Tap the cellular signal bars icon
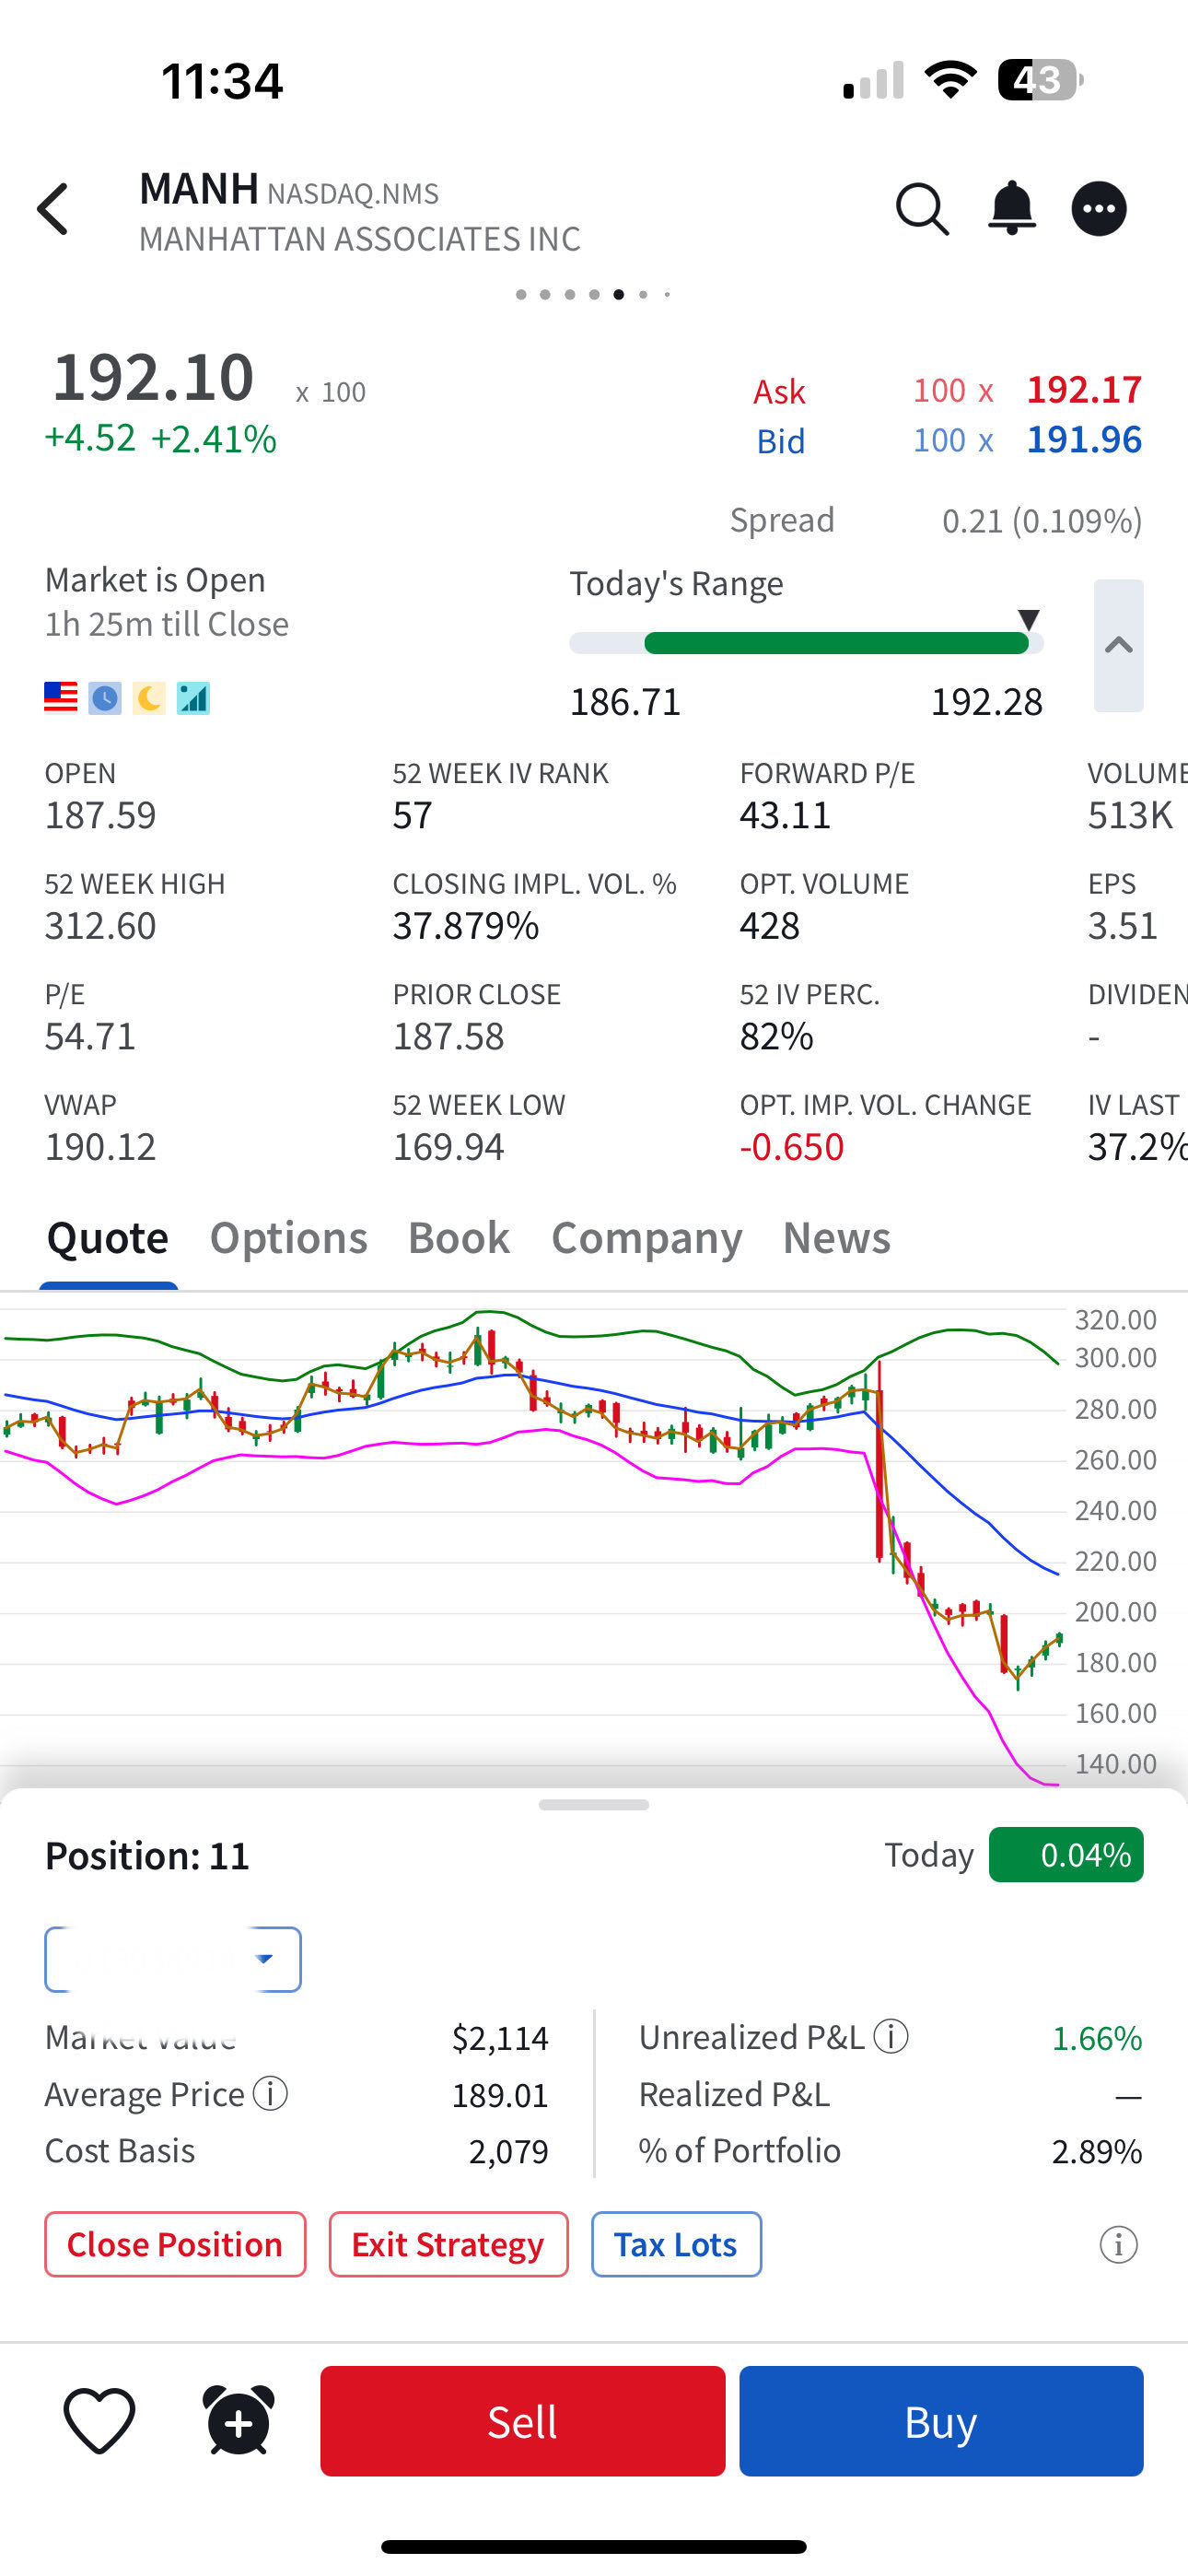Image resolution: width=1188 pixels, height=2576 pixels. (873, 80)
